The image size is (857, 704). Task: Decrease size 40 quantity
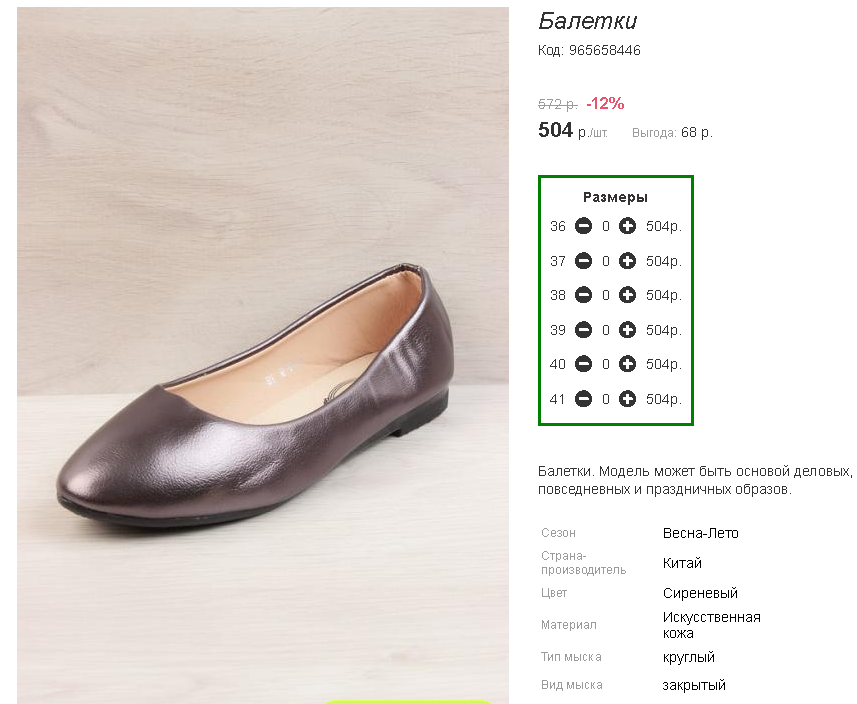click(584, 364)
